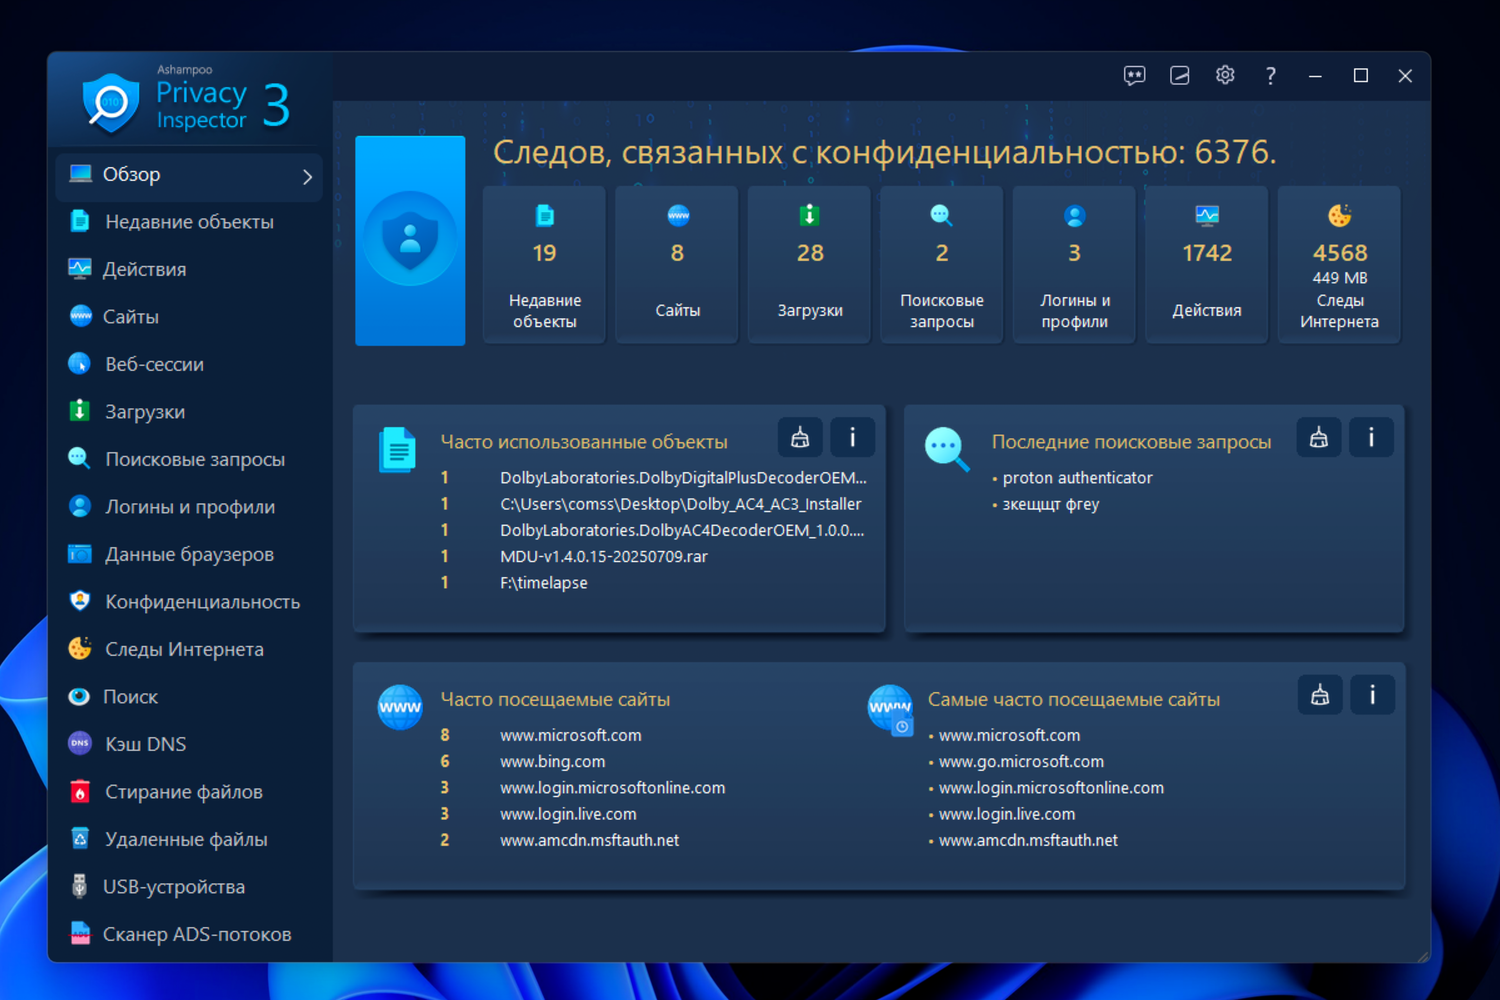Click the Поиск eye icon in sidebar

[x=80, y=697]
